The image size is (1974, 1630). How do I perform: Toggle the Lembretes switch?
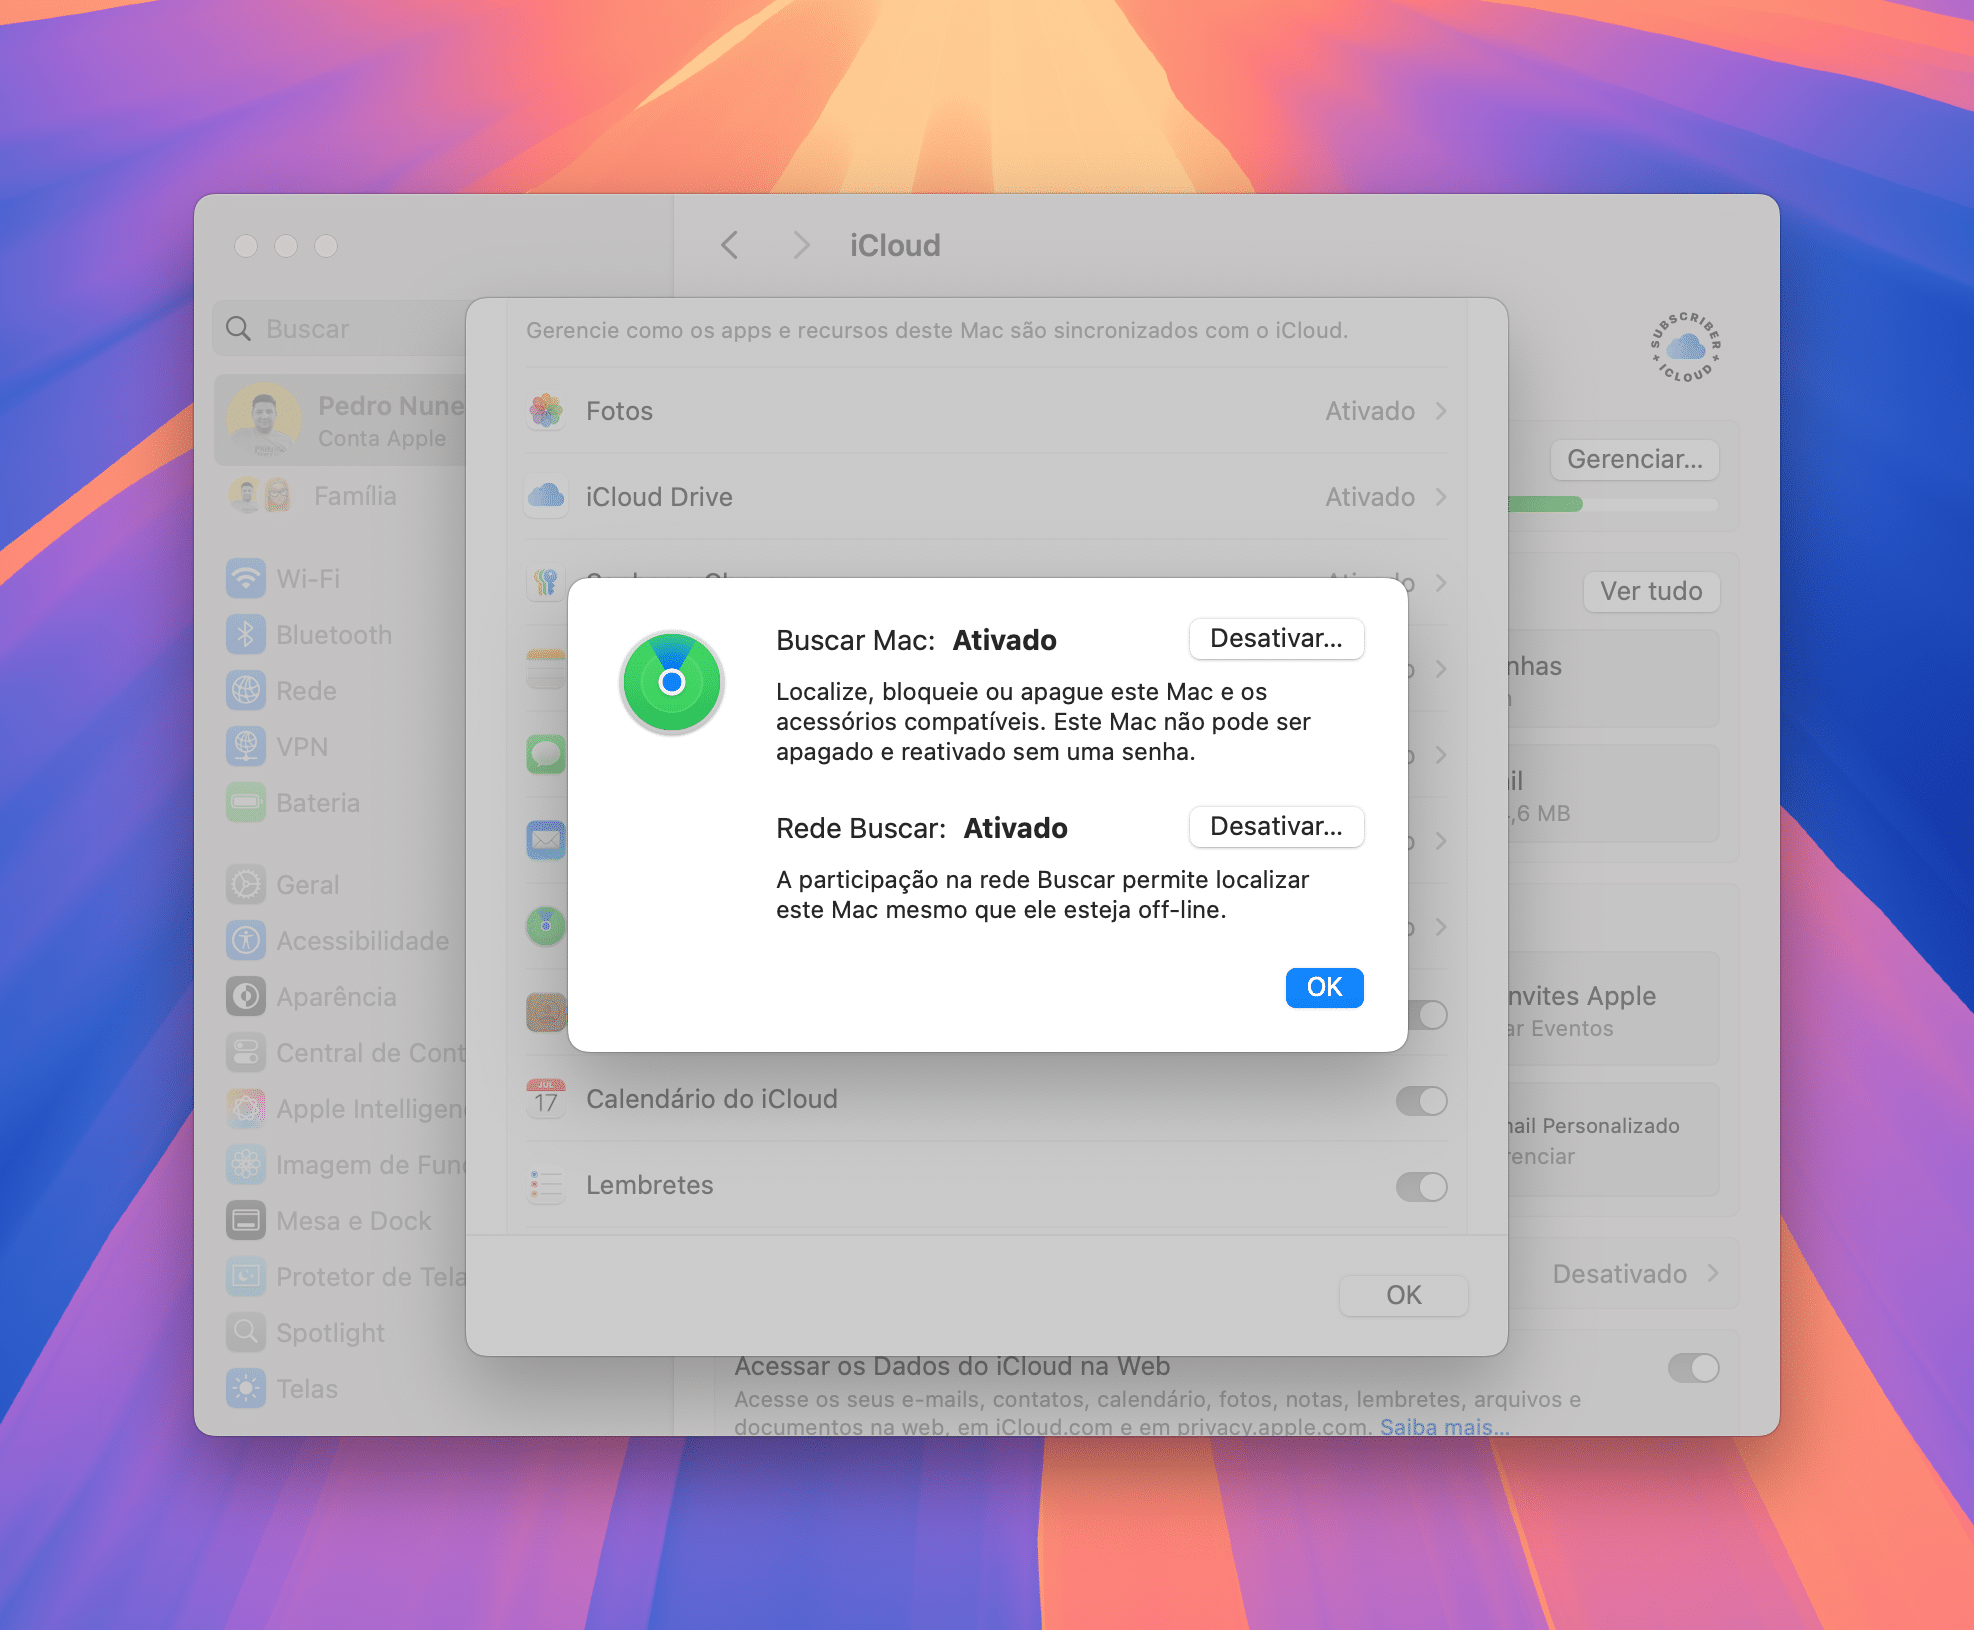(x=1421, y=1187)
